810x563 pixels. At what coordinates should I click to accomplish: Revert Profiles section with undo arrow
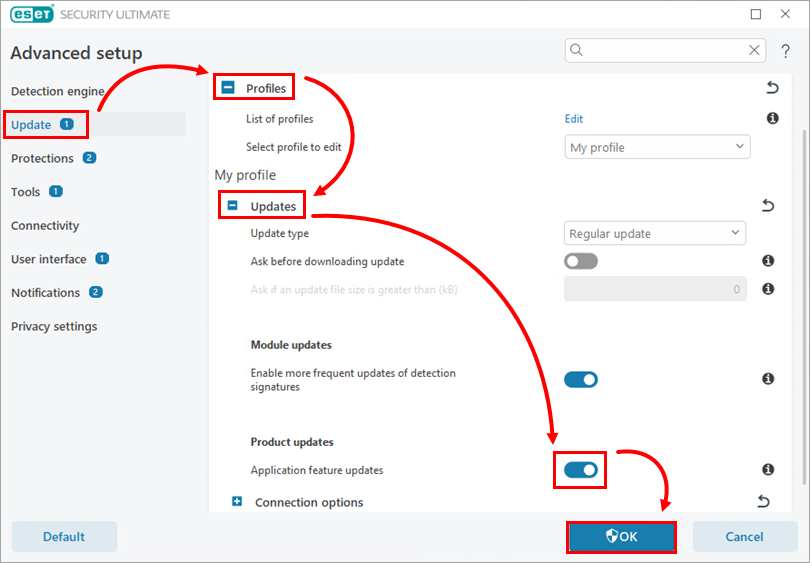771,88
